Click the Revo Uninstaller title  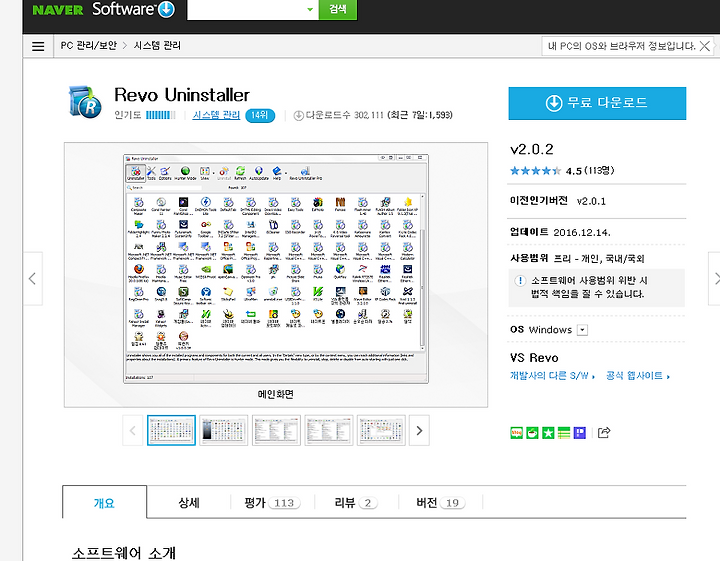(x=182, y=95)
